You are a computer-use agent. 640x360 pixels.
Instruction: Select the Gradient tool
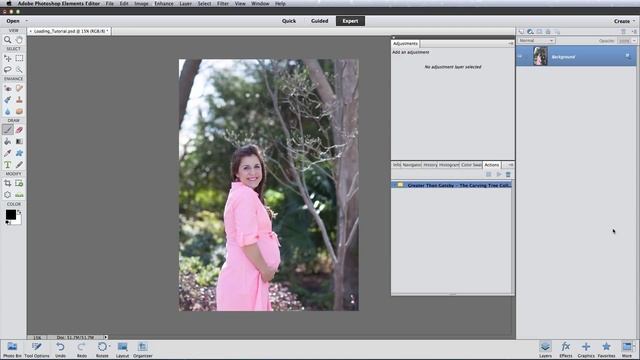click(x=19, y=141)
